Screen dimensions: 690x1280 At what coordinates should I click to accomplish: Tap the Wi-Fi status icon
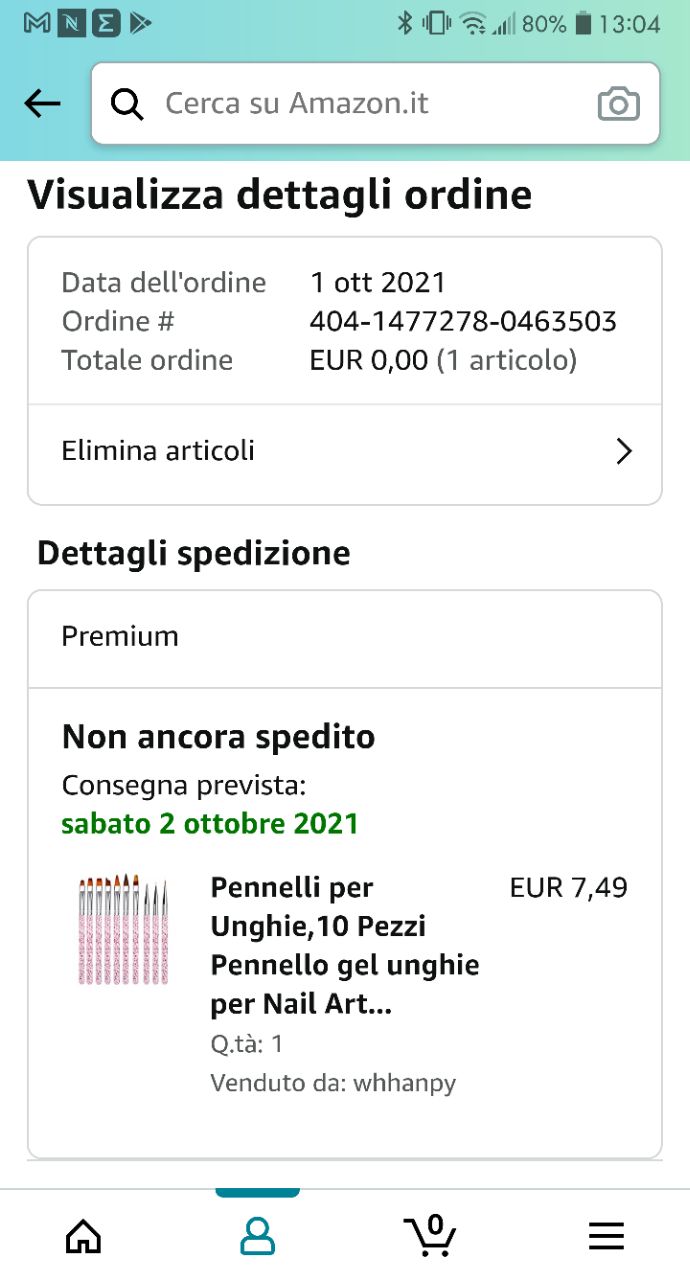click(473, 23)
